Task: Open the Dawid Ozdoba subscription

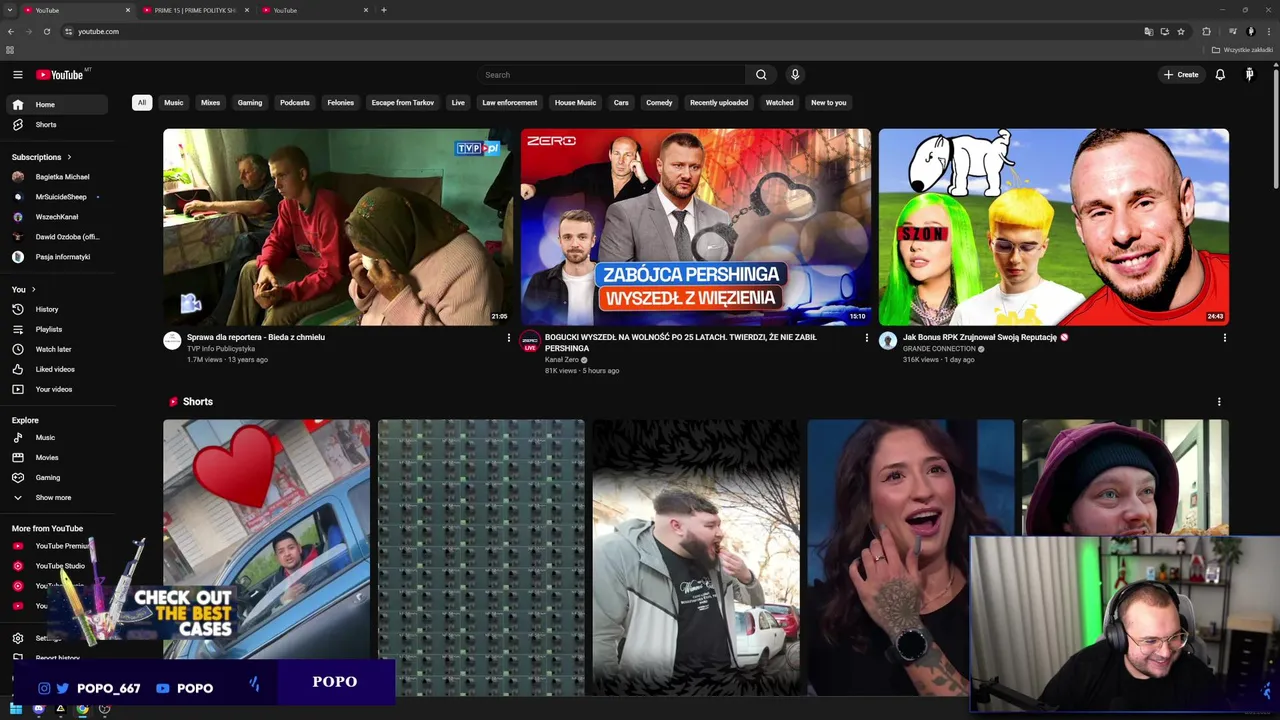Action: coord(57,237)
